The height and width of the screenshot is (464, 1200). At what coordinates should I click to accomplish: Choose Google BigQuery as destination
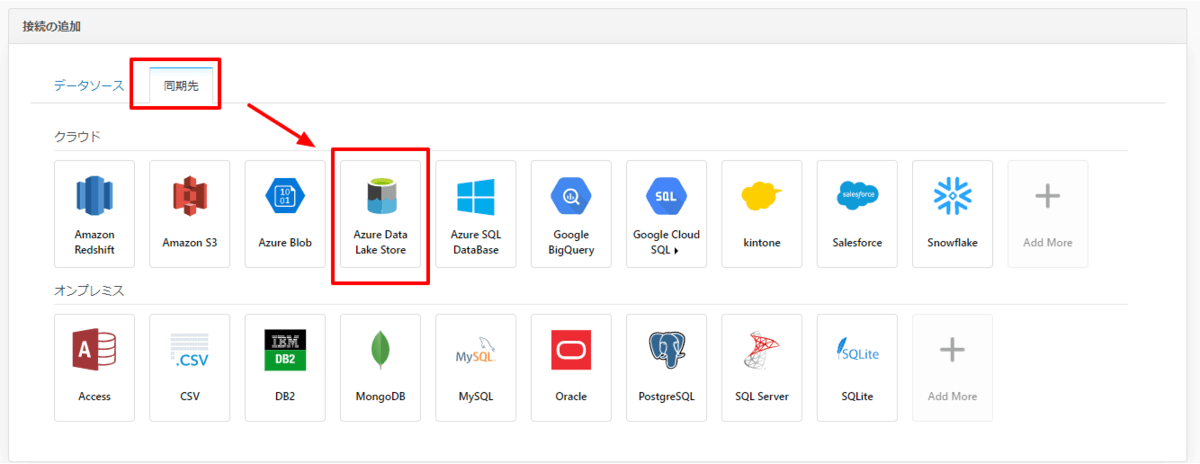coord(571,214)
